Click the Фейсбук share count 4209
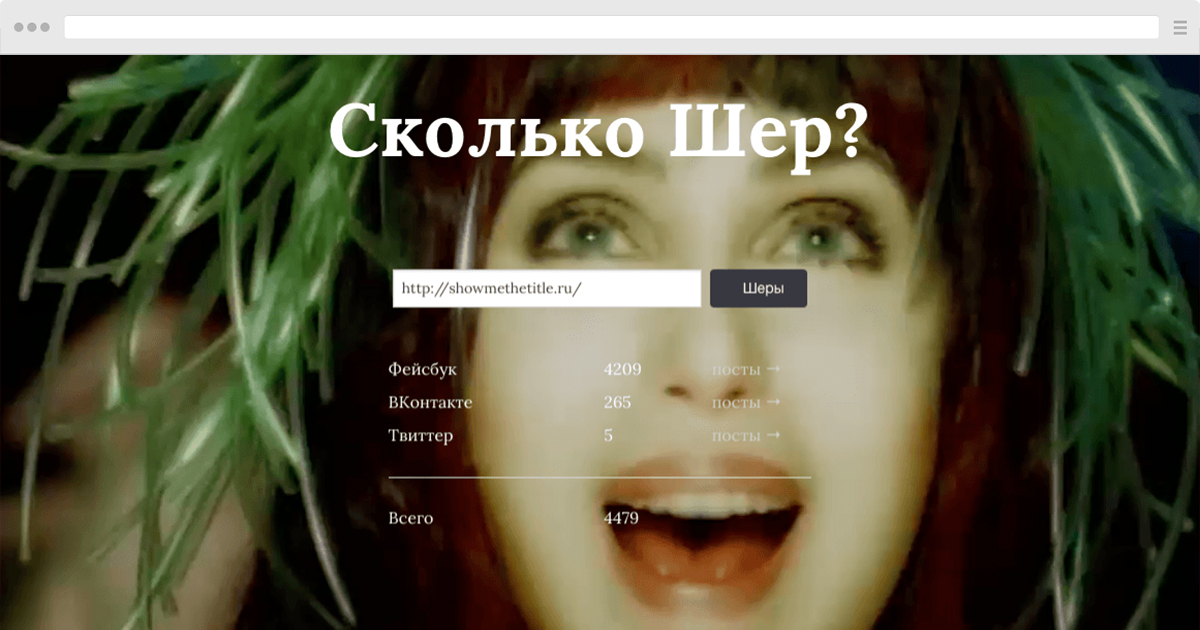Screen dimensions: 1200x630 pos(621,369)
